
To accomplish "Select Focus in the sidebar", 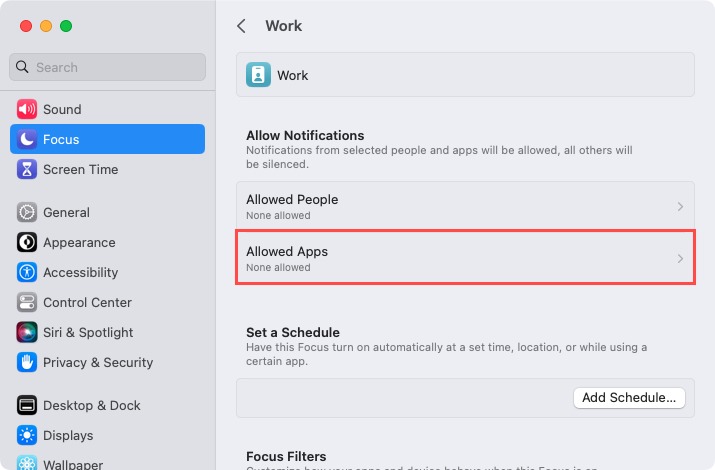I will 107,139.
